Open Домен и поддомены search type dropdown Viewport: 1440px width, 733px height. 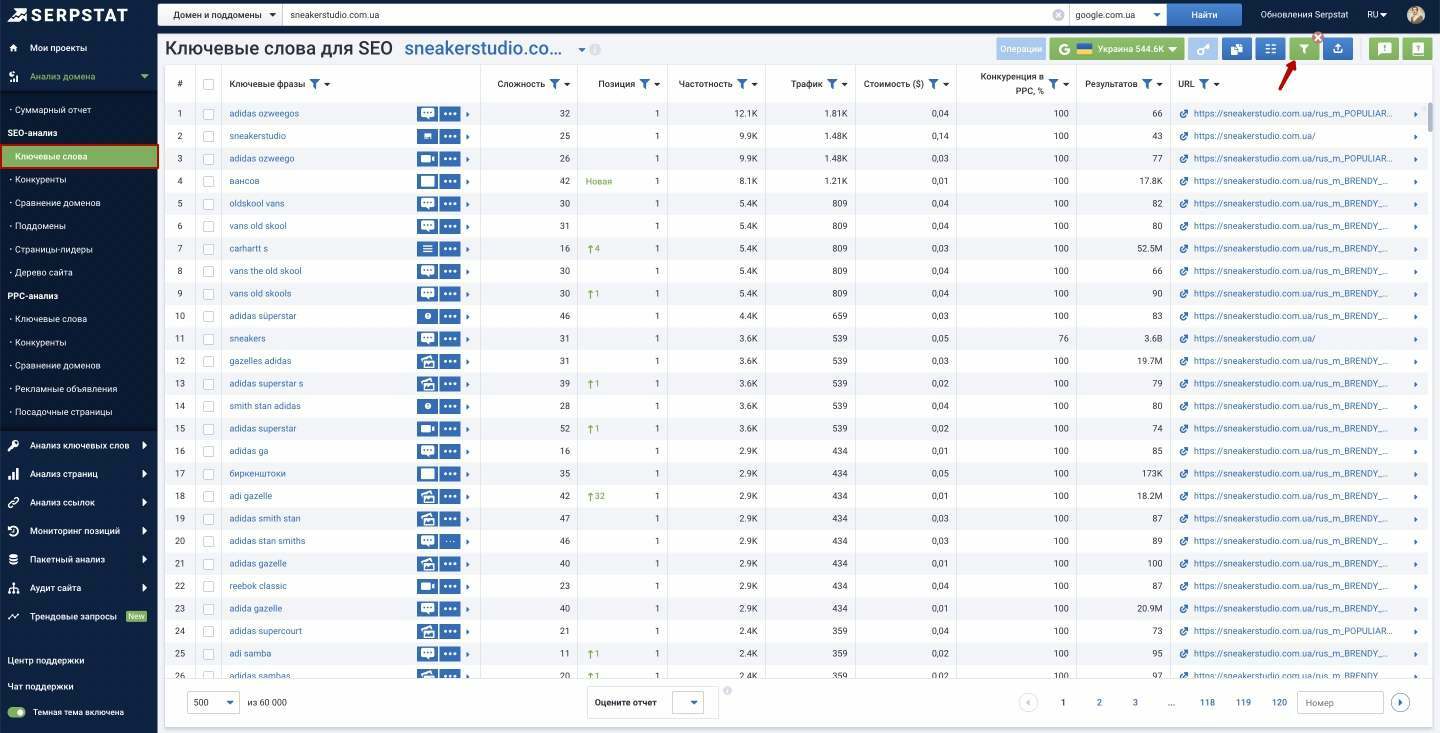click(221, 15)
